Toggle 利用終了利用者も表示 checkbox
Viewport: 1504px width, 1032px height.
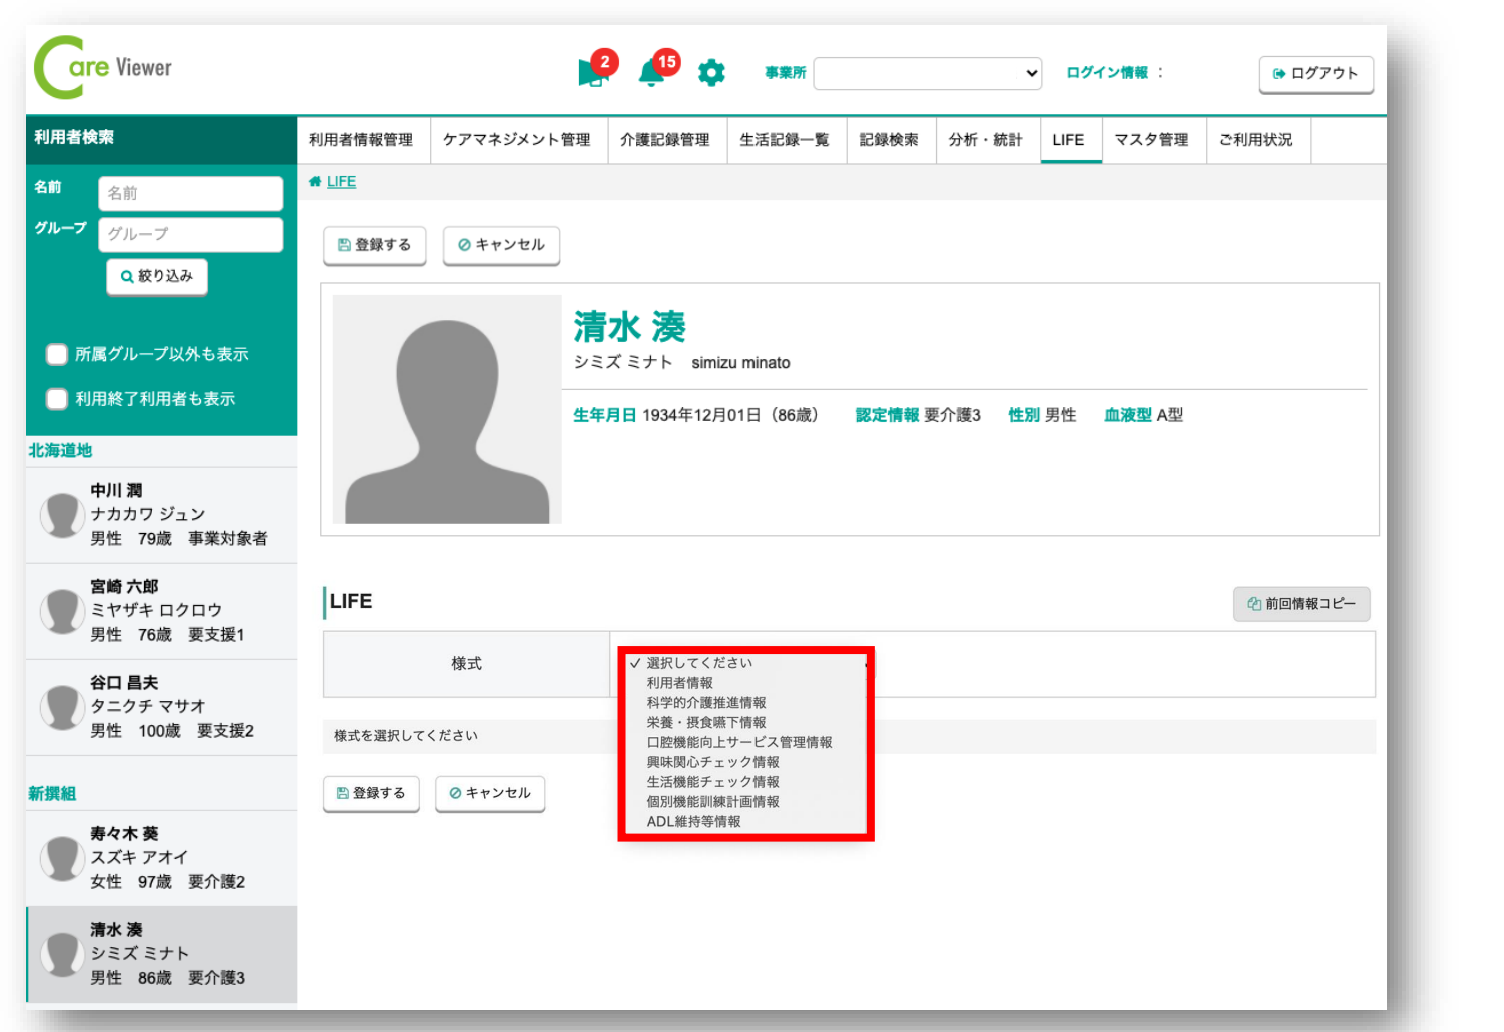tap(57, 399)
